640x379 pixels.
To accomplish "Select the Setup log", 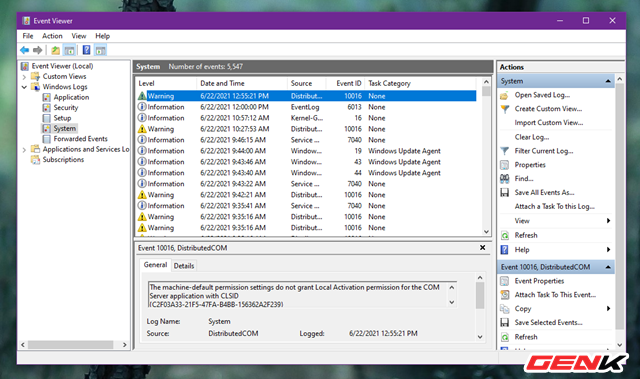I will coord(62,118).
